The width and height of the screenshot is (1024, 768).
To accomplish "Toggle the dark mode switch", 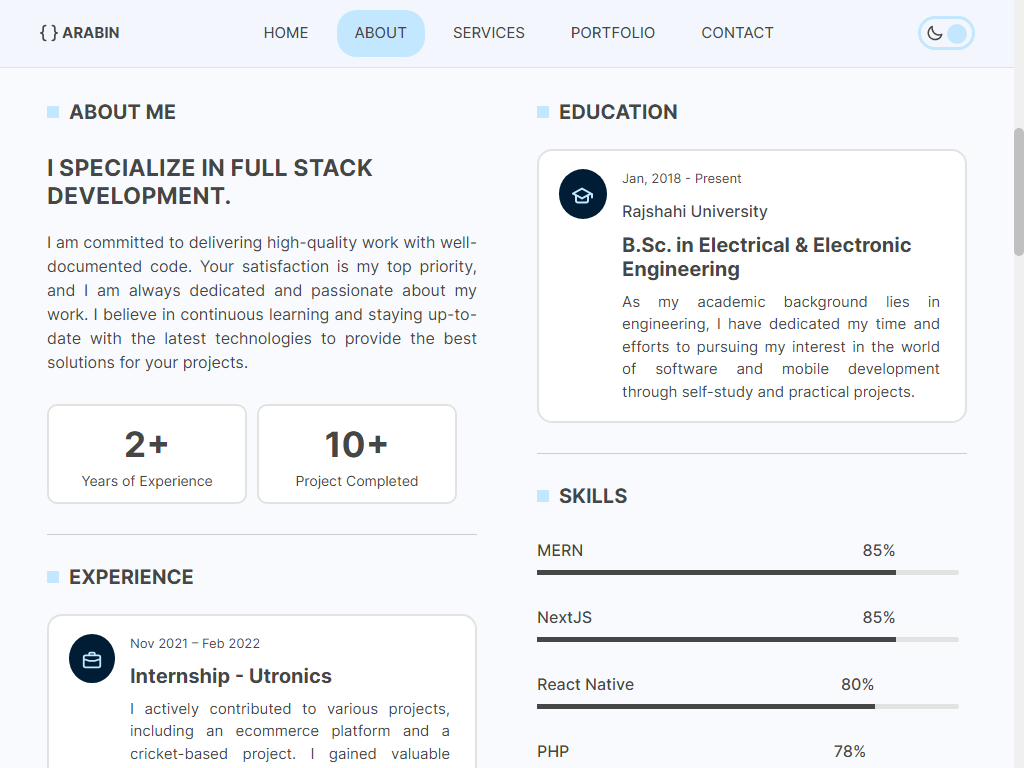I will (946, 33).
